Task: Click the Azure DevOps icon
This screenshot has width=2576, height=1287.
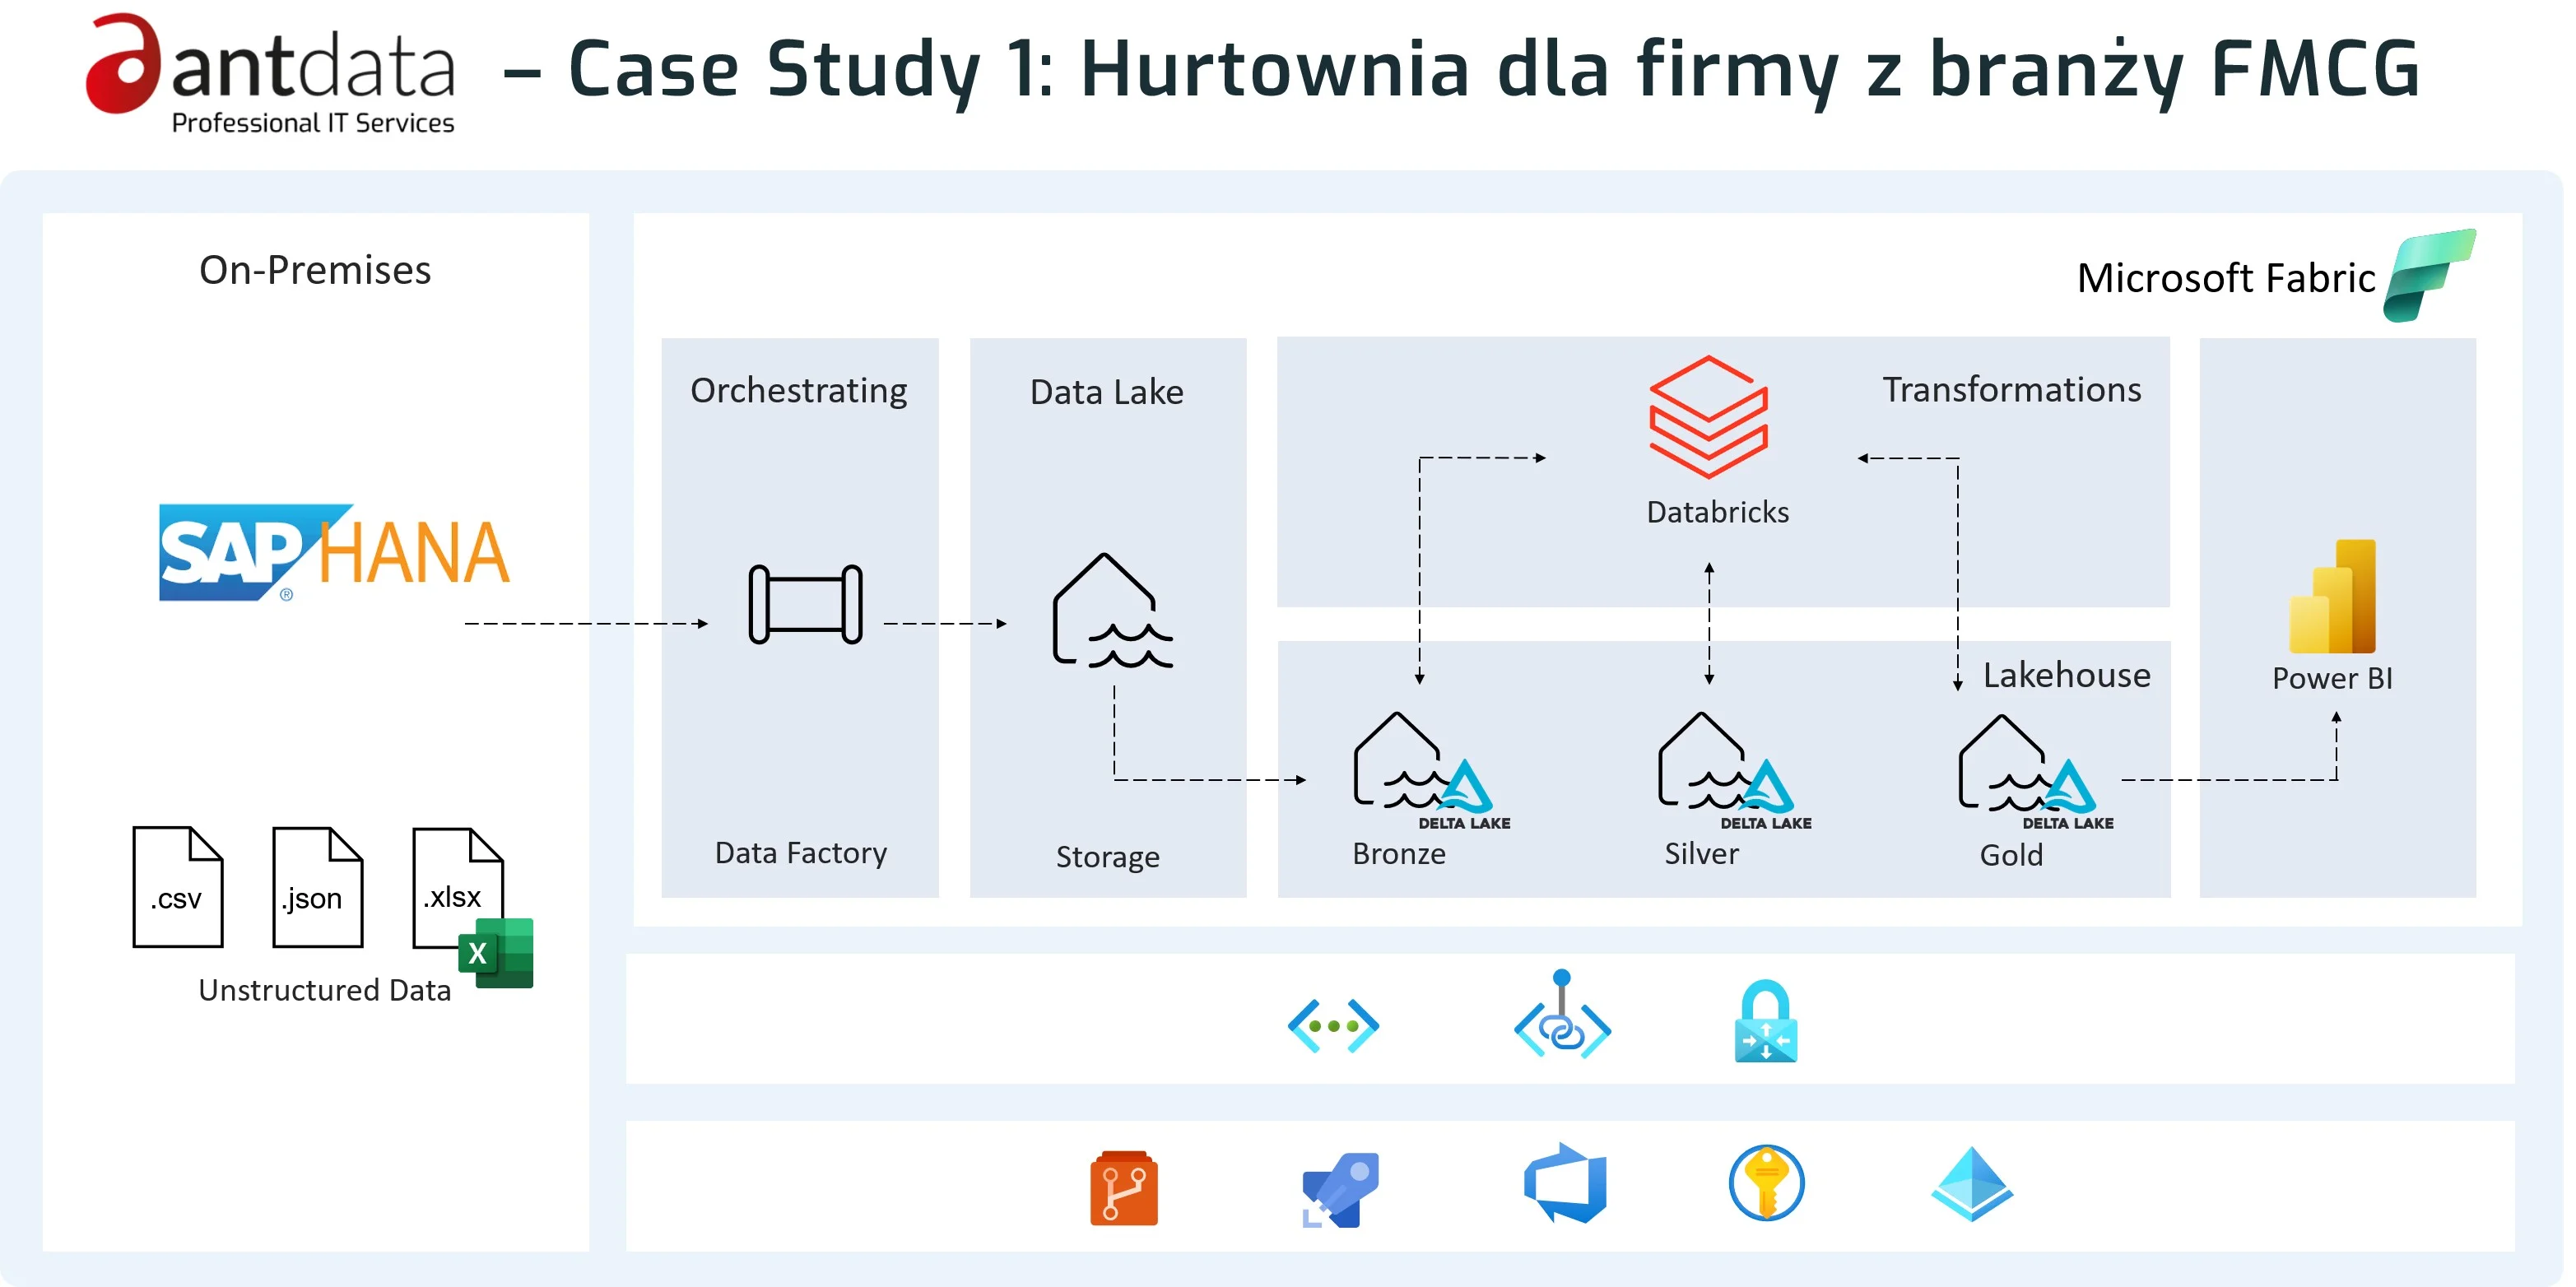Action: [x=1565, y=1184]
